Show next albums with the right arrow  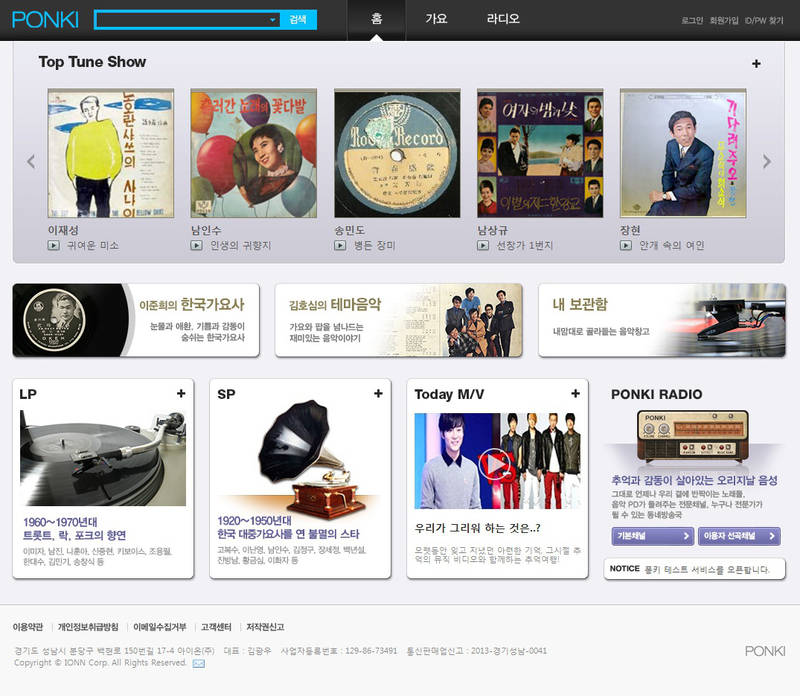[766, 161]
